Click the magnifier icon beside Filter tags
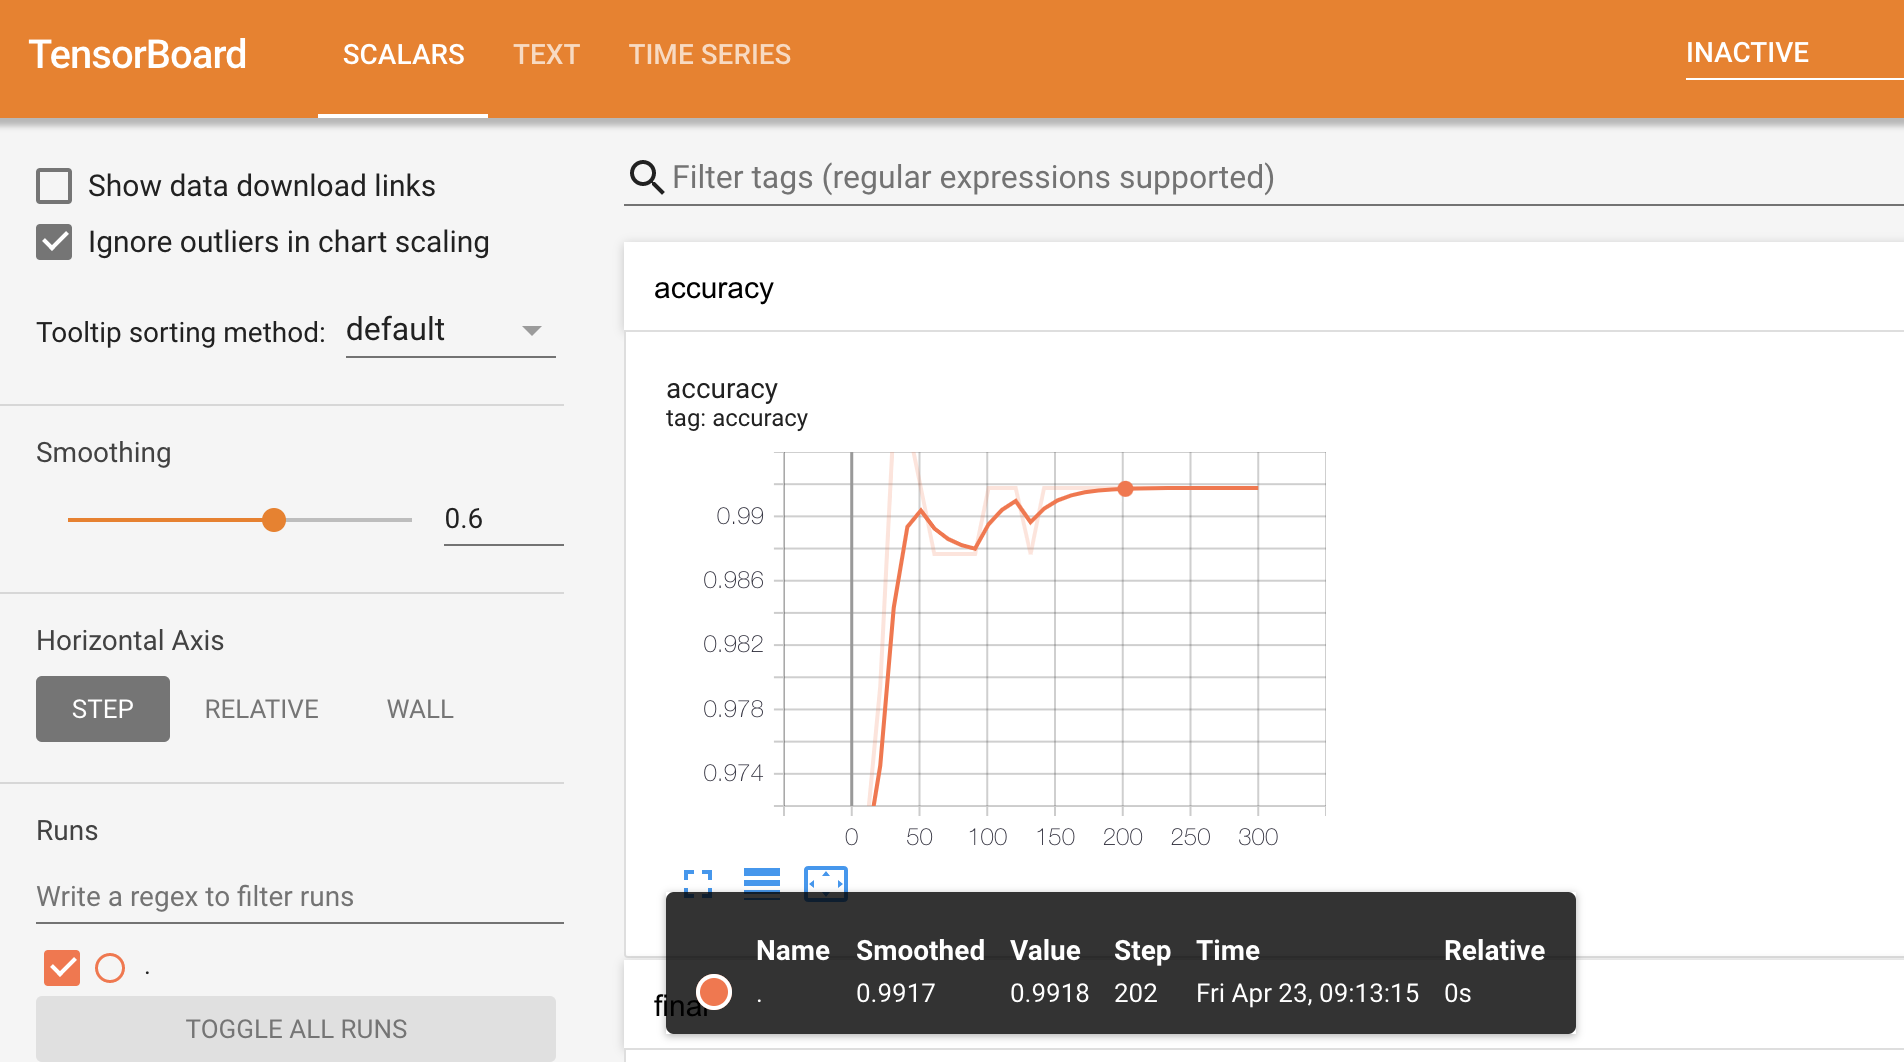The width and height of the screenshot is (1904, 1062). (x=646, y=178)
